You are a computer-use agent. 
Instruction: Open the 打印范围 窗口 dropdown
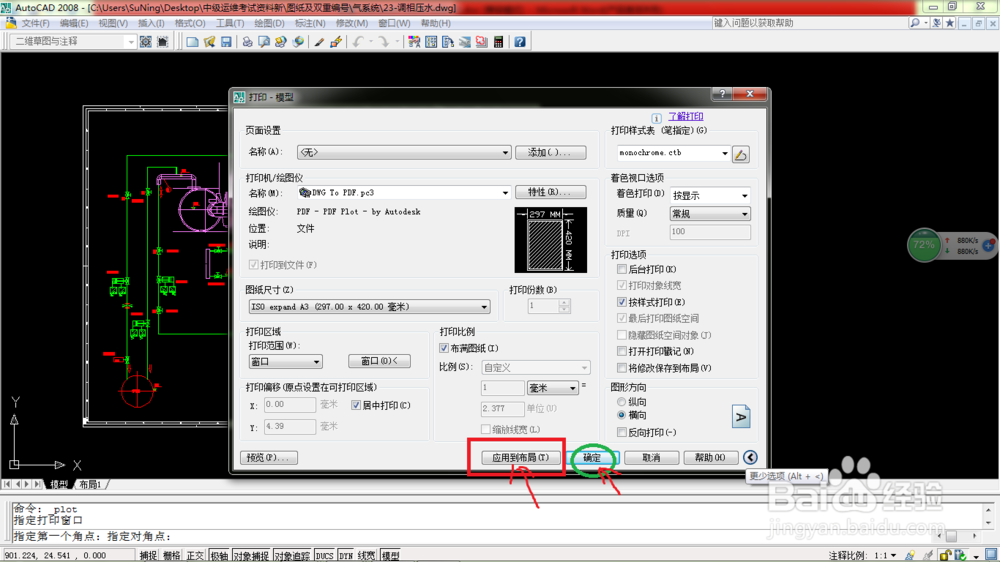pos(285,362)
